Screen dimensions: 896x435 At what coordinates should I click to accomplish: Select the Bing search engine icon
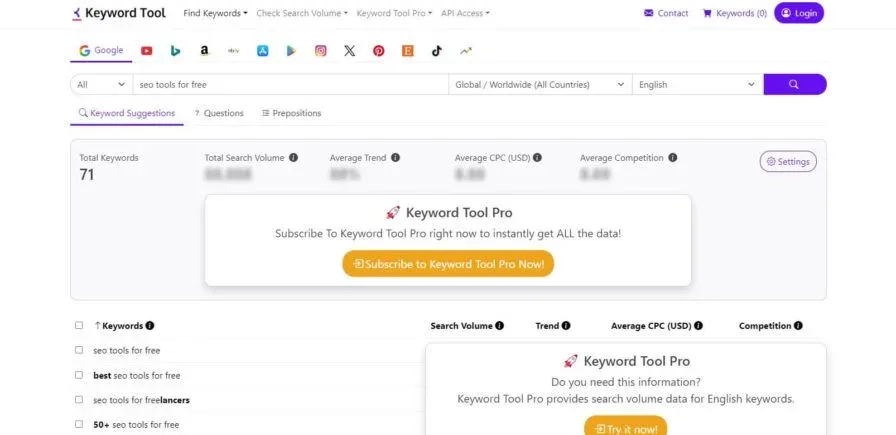click(x=175, y=51)
